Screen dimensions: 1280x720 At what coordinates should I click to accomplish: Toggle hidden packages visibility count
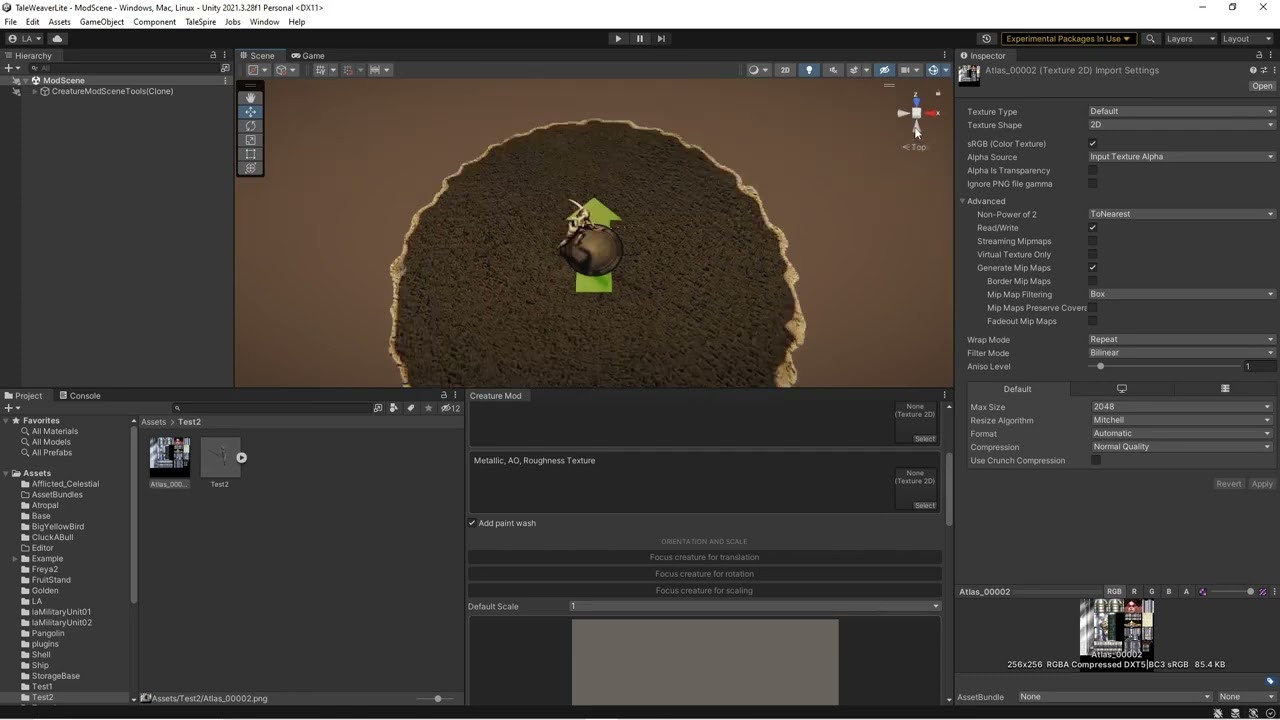[x=450, y=408]
